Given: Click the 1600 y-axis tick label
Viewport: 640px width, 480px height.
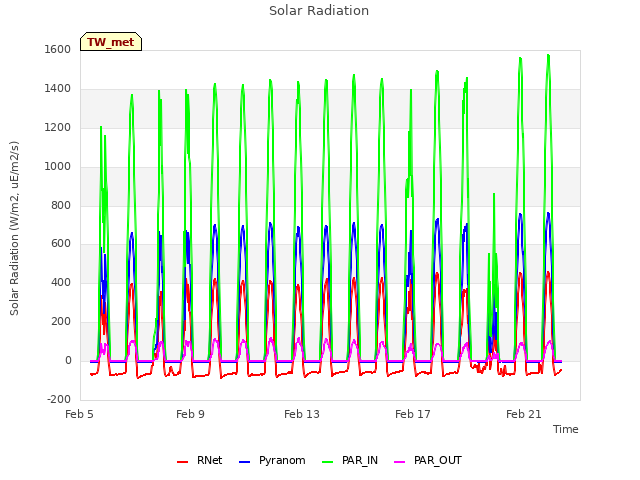Looking at the screenshot, I should point(58,49).
